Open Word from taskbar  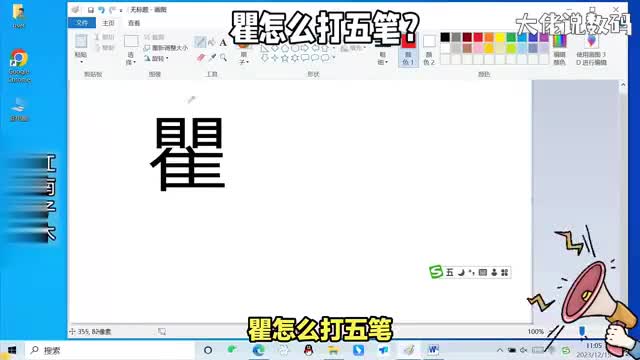tap(433, 350)
